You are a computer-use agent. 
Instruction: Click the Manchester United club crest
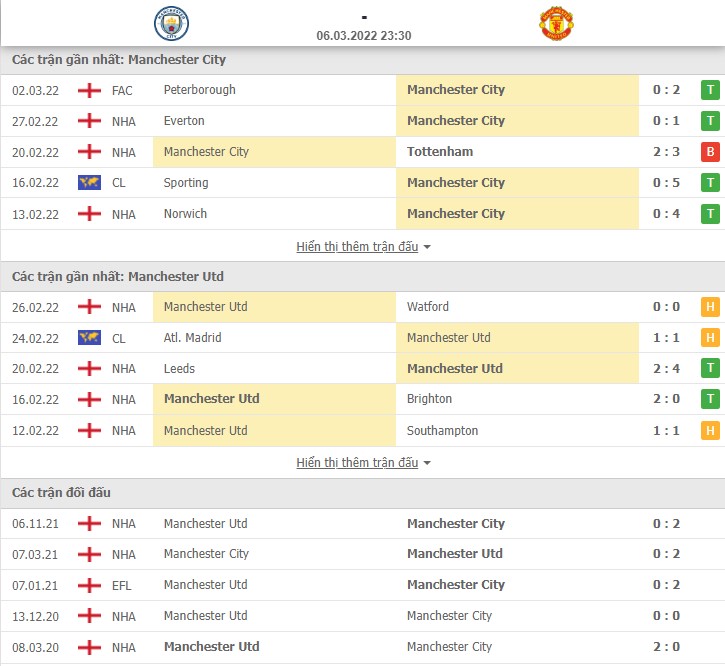point(556,23)
